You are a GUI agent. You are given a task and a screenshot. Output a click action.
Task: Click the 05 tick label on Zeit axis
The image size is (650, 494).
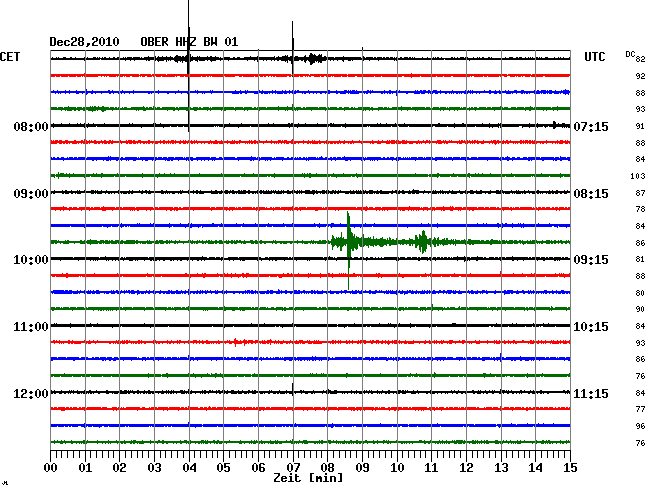click(x=223, y=467)
